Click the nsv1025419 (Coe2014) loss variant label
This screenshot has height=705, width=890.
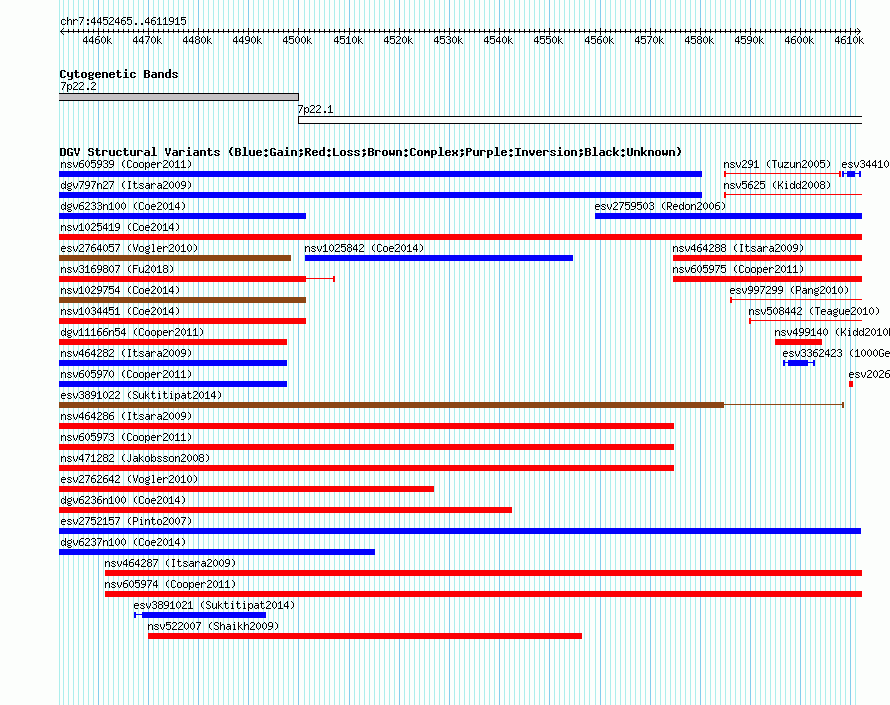point(120,227)
